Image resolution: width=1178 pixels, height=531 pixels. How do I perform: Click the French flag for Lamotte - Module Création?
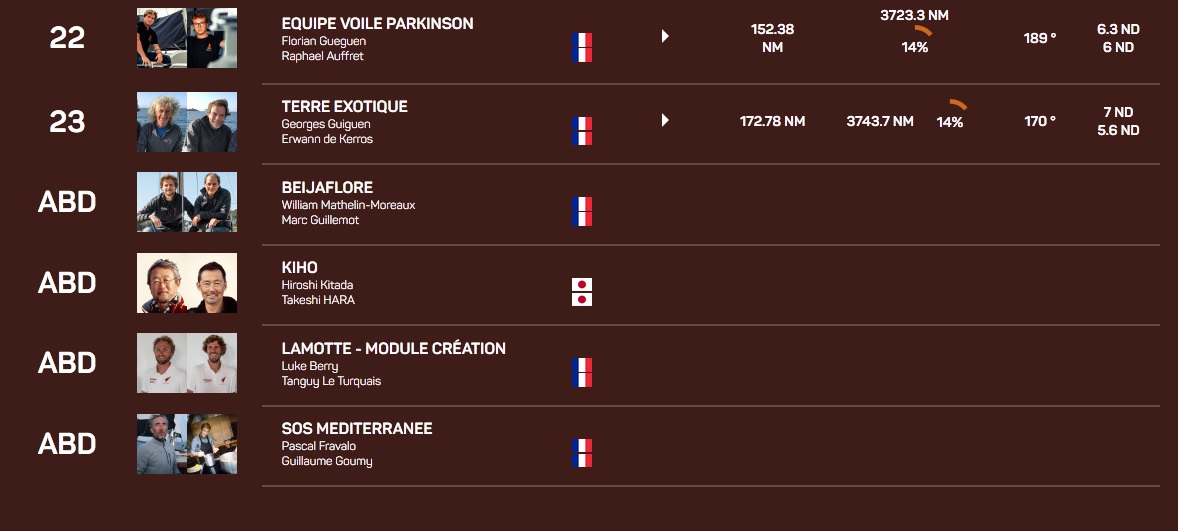(x=582, y=372)
